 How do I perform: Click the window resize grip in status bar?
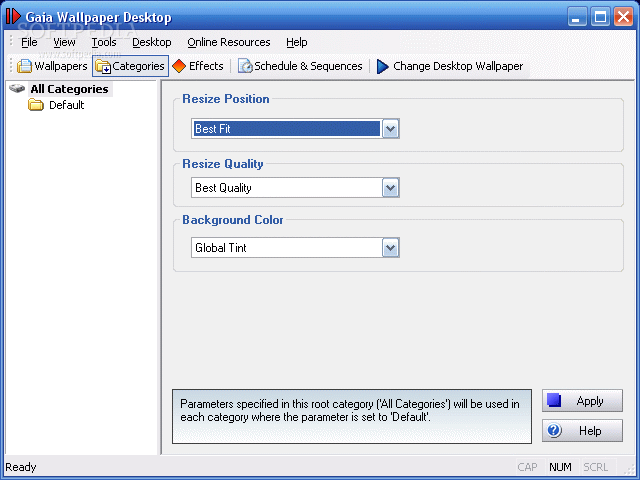click(631, 470)
